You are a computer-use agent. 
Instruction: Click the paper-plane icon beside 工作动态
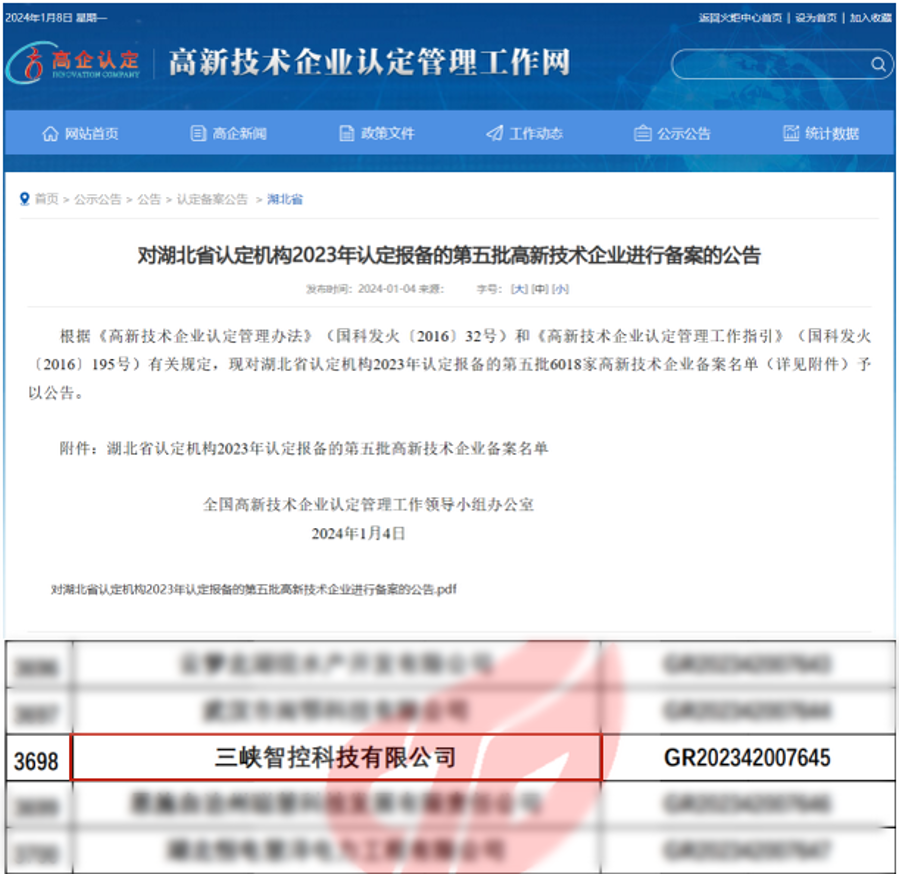492,133
